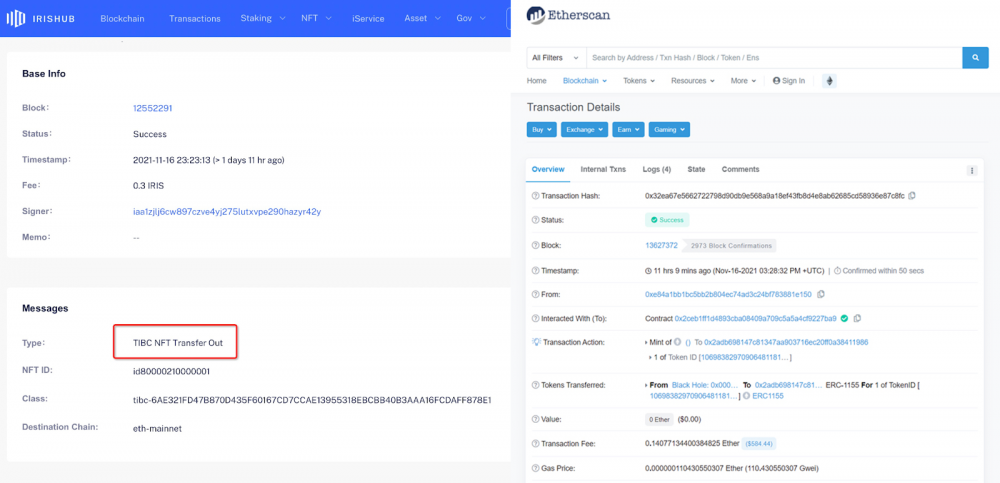Open the NFT menu in IRISHUB
The width and height of the screenshot is (1000, 483).
coord(316,19)
